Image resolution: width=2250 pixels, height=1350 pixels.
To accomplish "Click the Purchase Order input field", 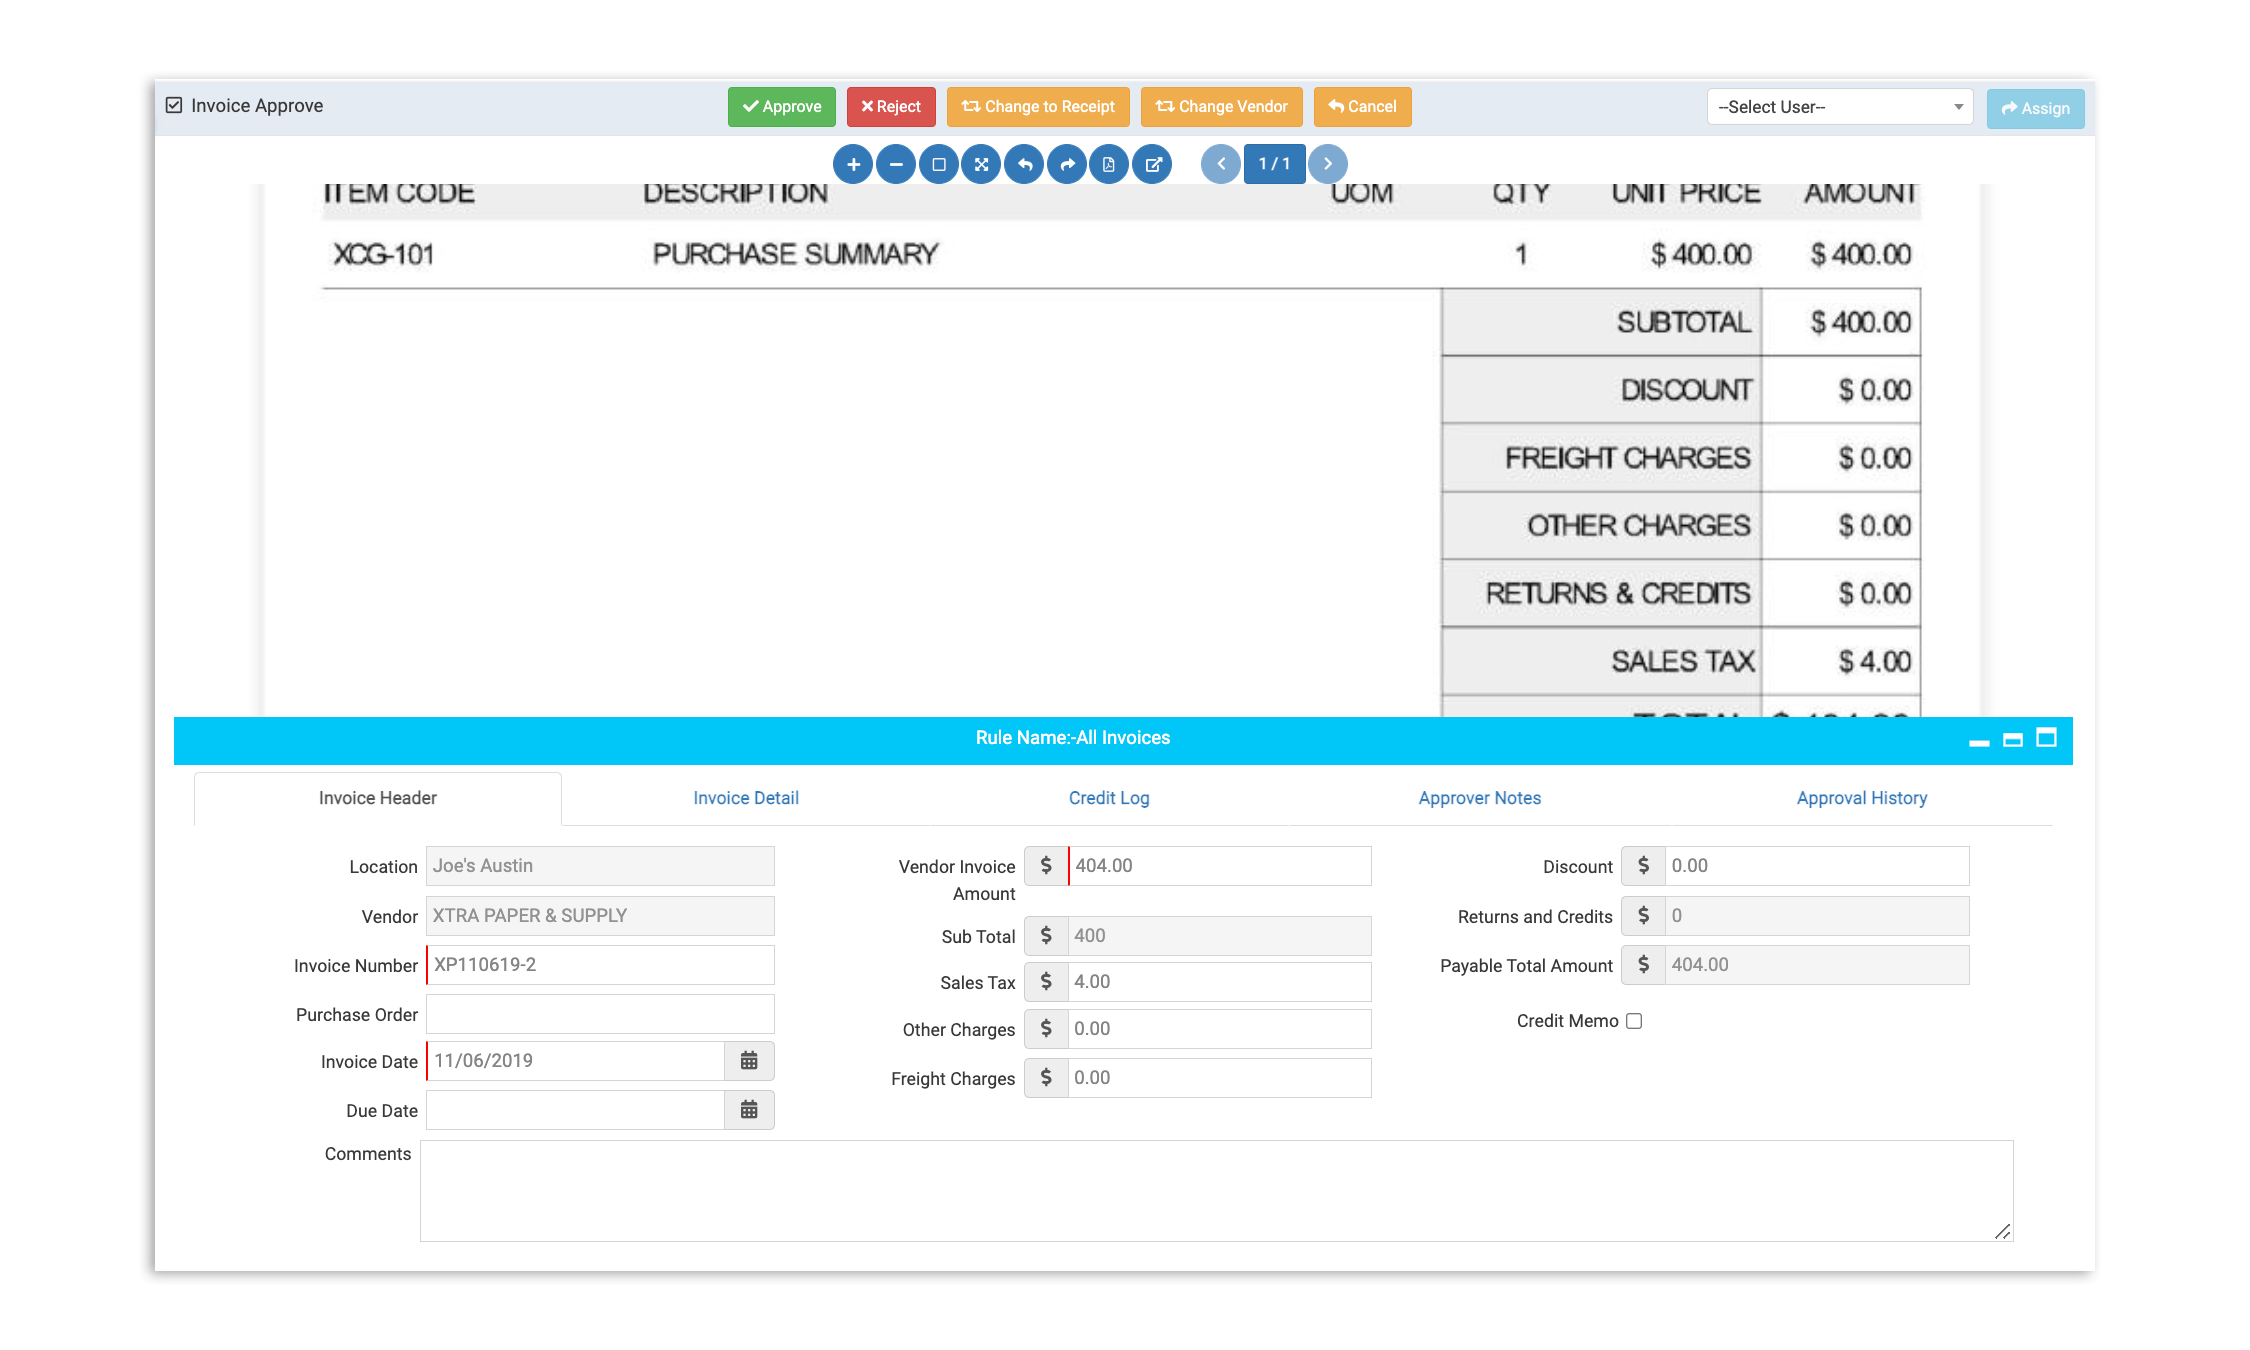I will [600, 1014].
